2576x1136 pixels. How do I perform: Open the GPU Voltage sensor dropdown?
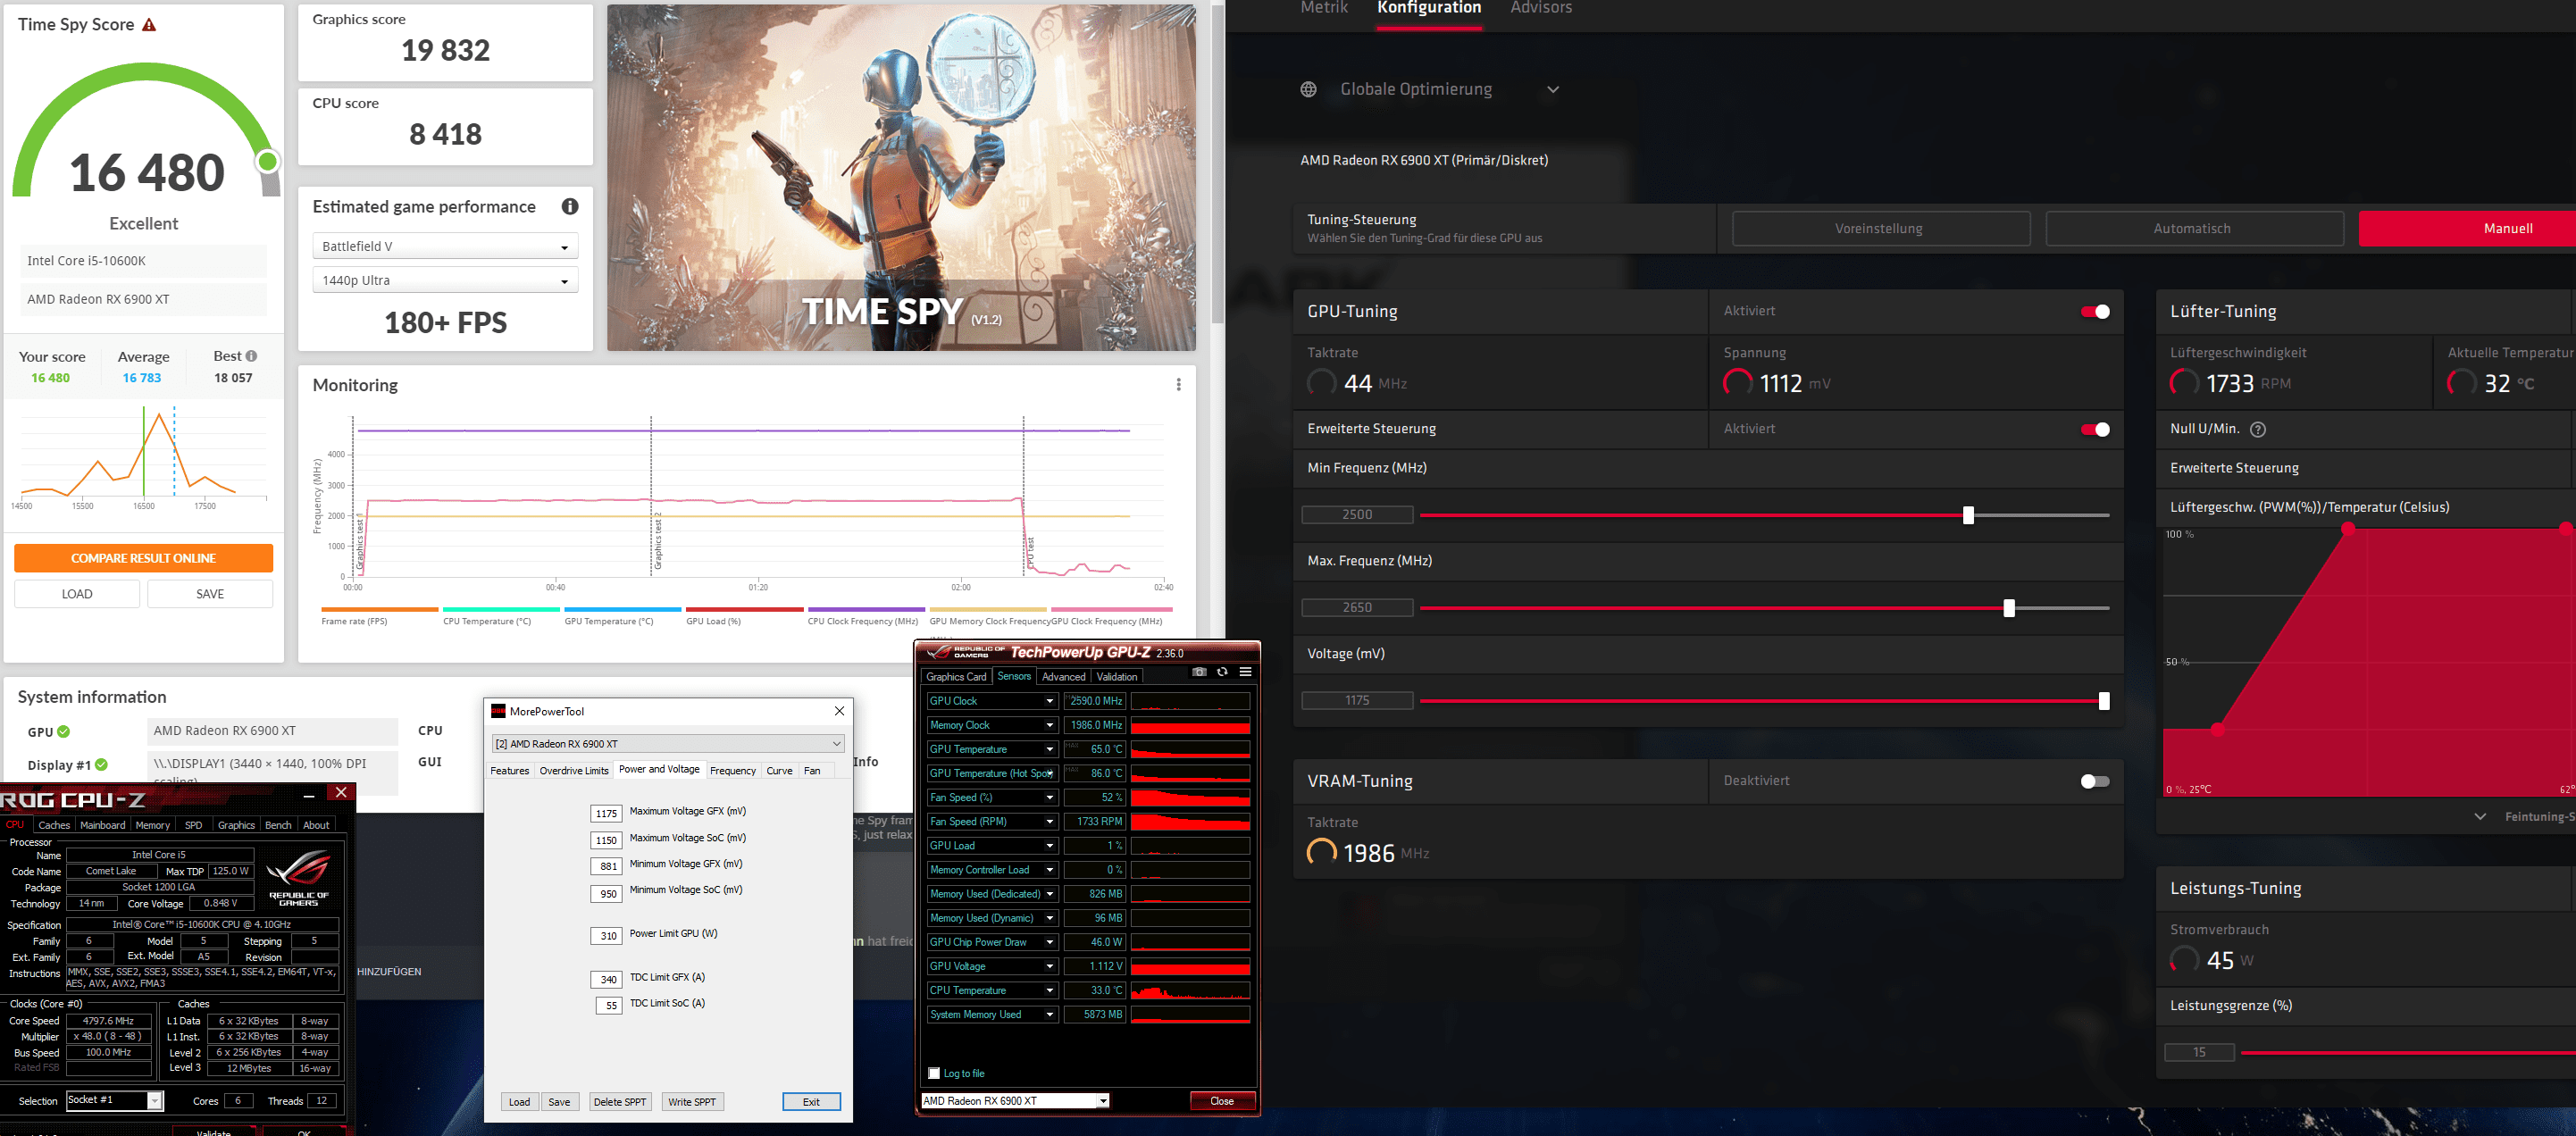[1050, 967]
